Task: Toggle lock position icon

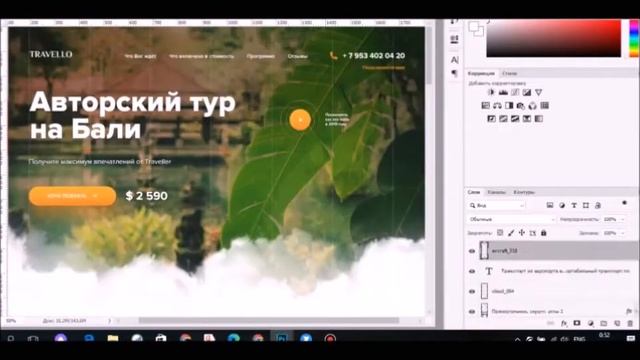Action: point(522,233)
